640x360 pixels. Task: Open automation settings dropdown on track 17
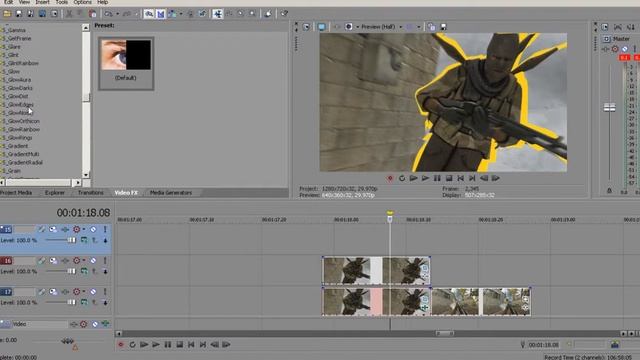pyautogui.click(x=84, y=291)
